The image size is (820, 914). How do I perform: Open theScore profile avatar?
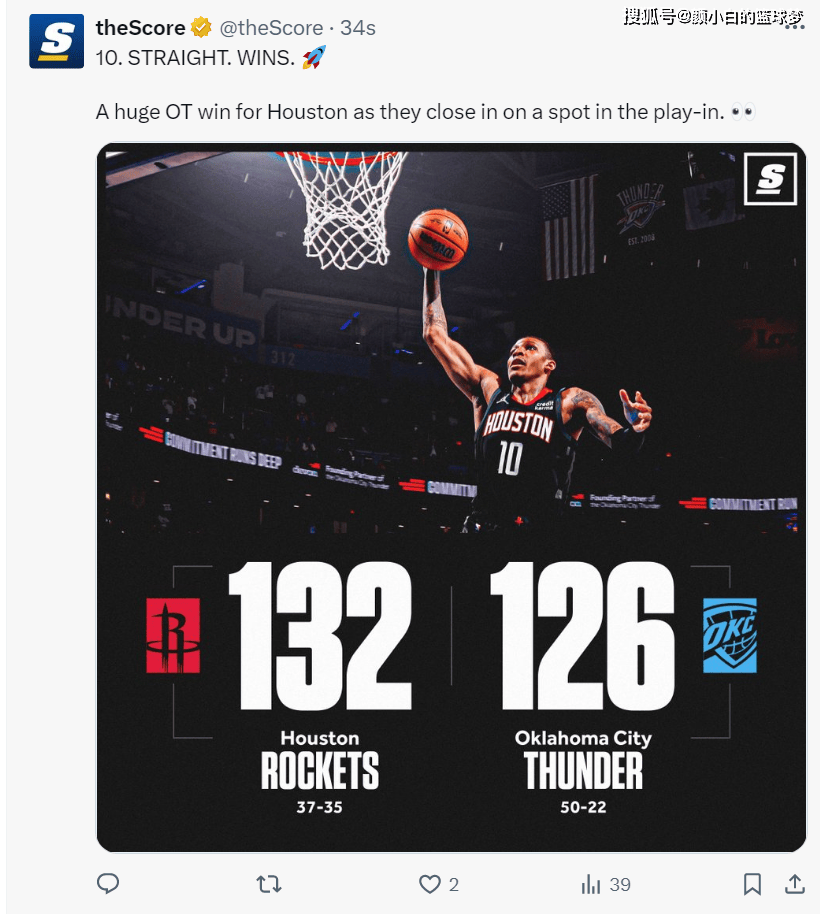pos(57,41)
